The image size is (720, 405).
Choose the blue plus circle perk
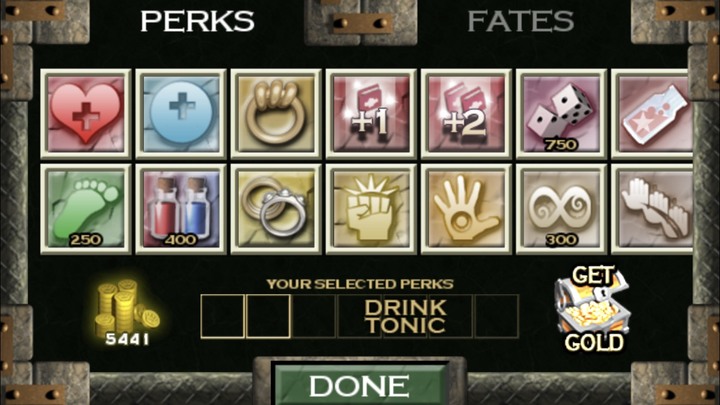pyautogui.click(x=181, y=114)
